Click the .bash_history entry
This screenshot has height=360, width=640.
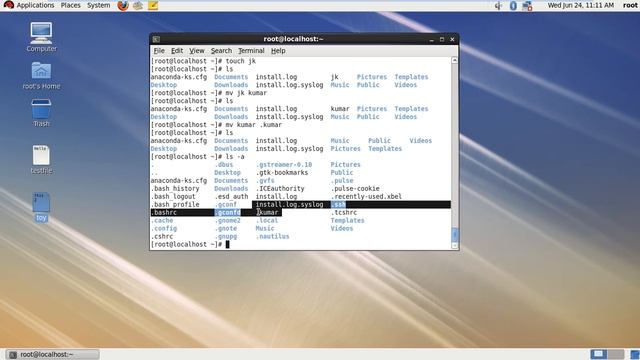175,188
